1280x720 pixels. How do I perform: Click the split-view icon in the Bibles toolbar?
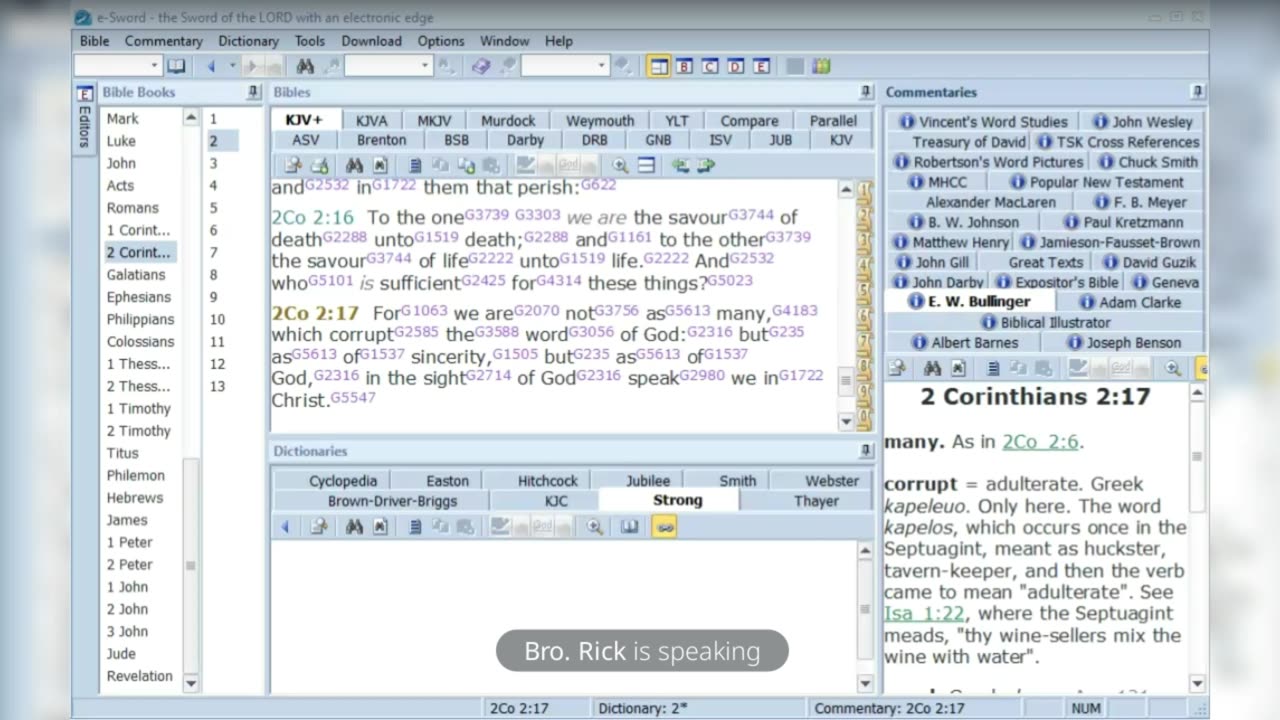tap(646, 165)
